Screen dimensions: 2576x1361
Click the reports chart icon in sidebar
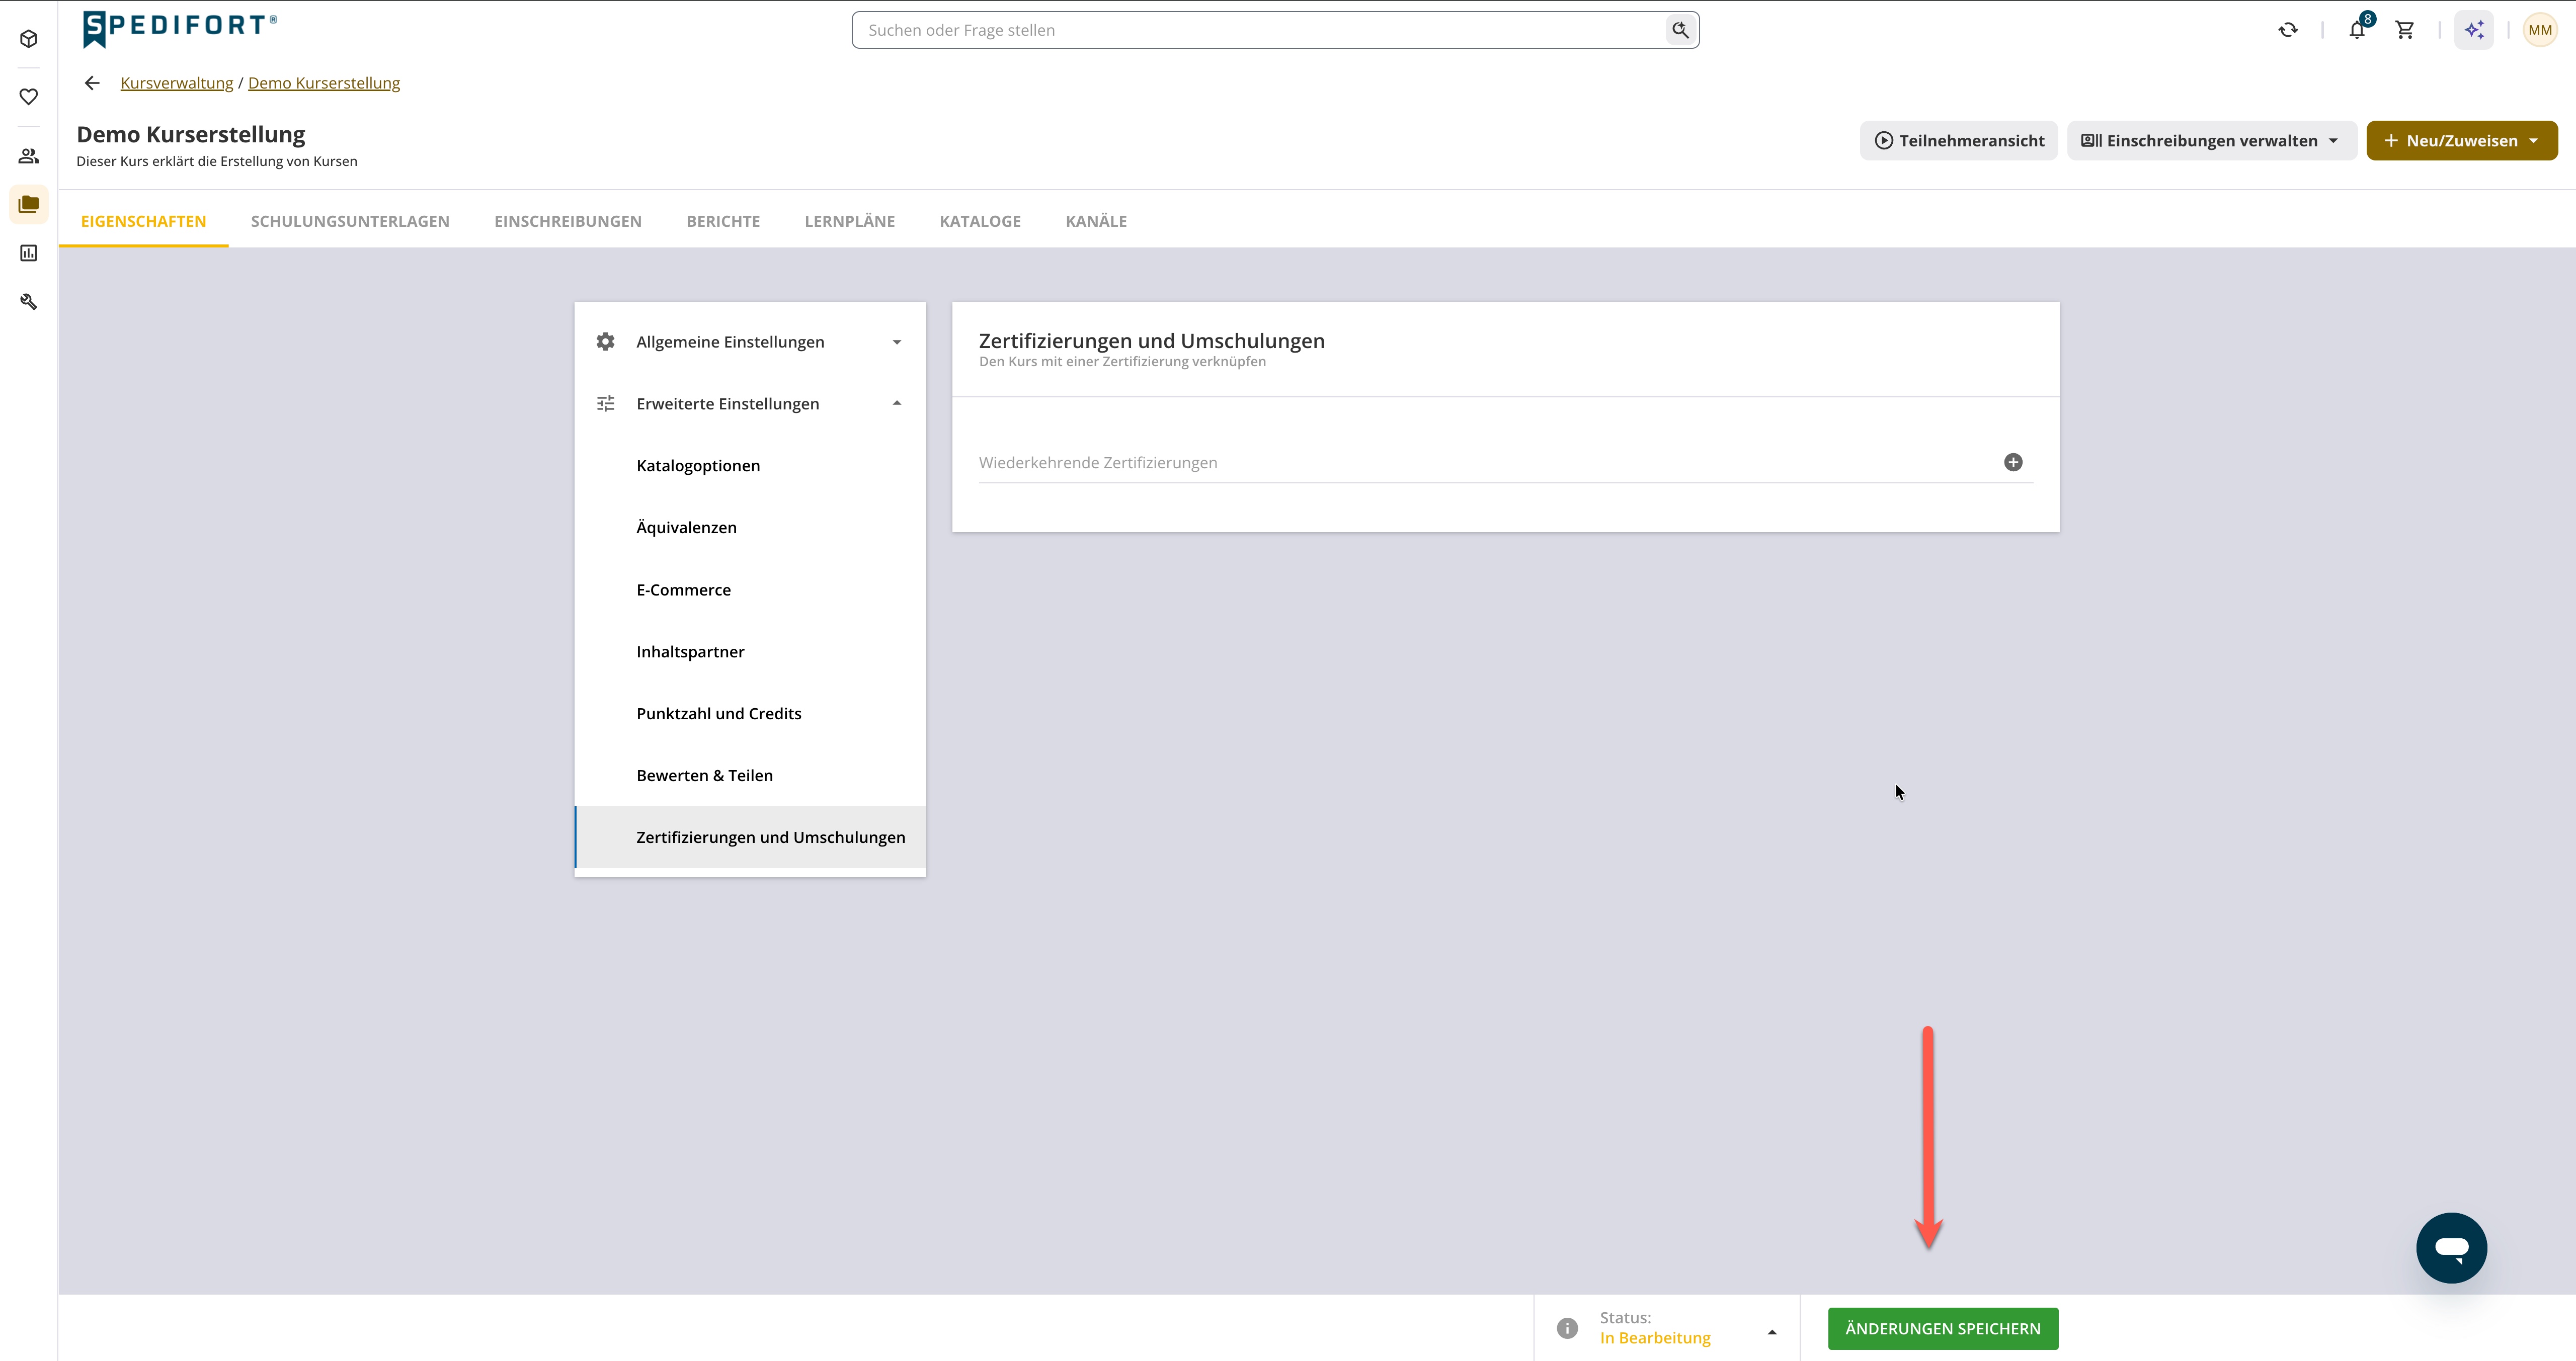pos(29,253)
